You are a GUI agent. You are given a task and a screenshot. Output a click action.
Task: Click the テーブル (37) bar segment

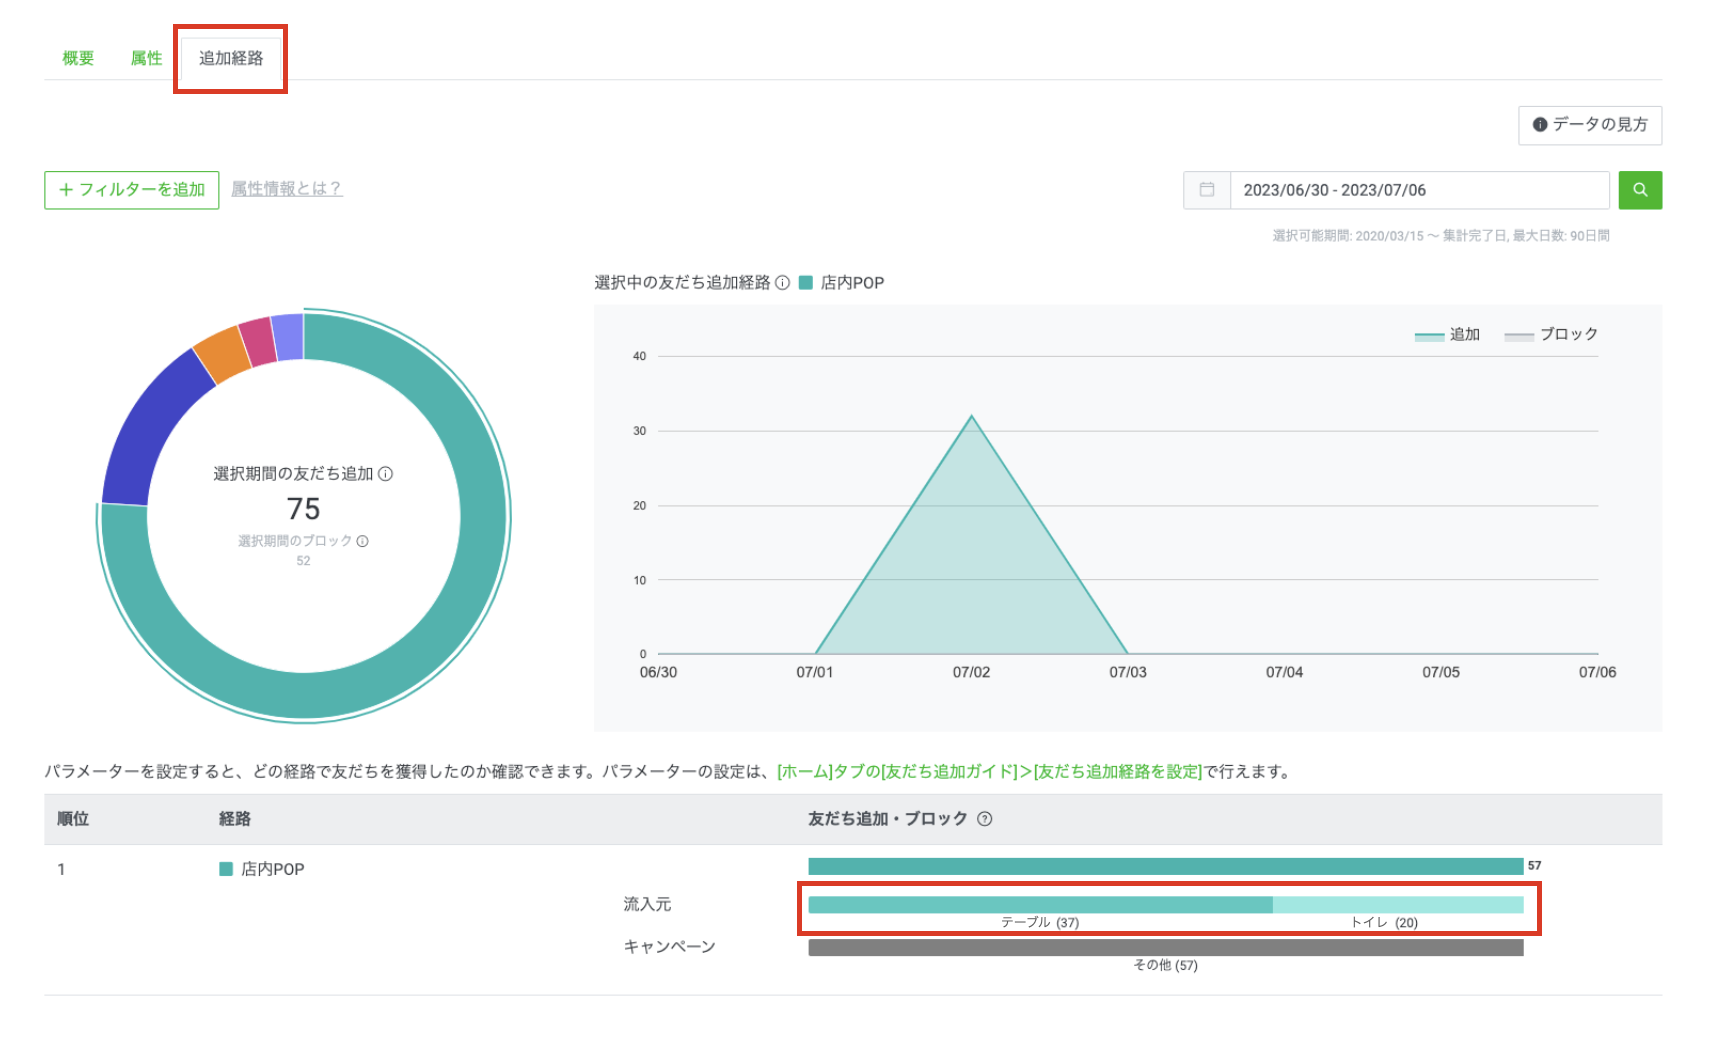click(1040, 905)
